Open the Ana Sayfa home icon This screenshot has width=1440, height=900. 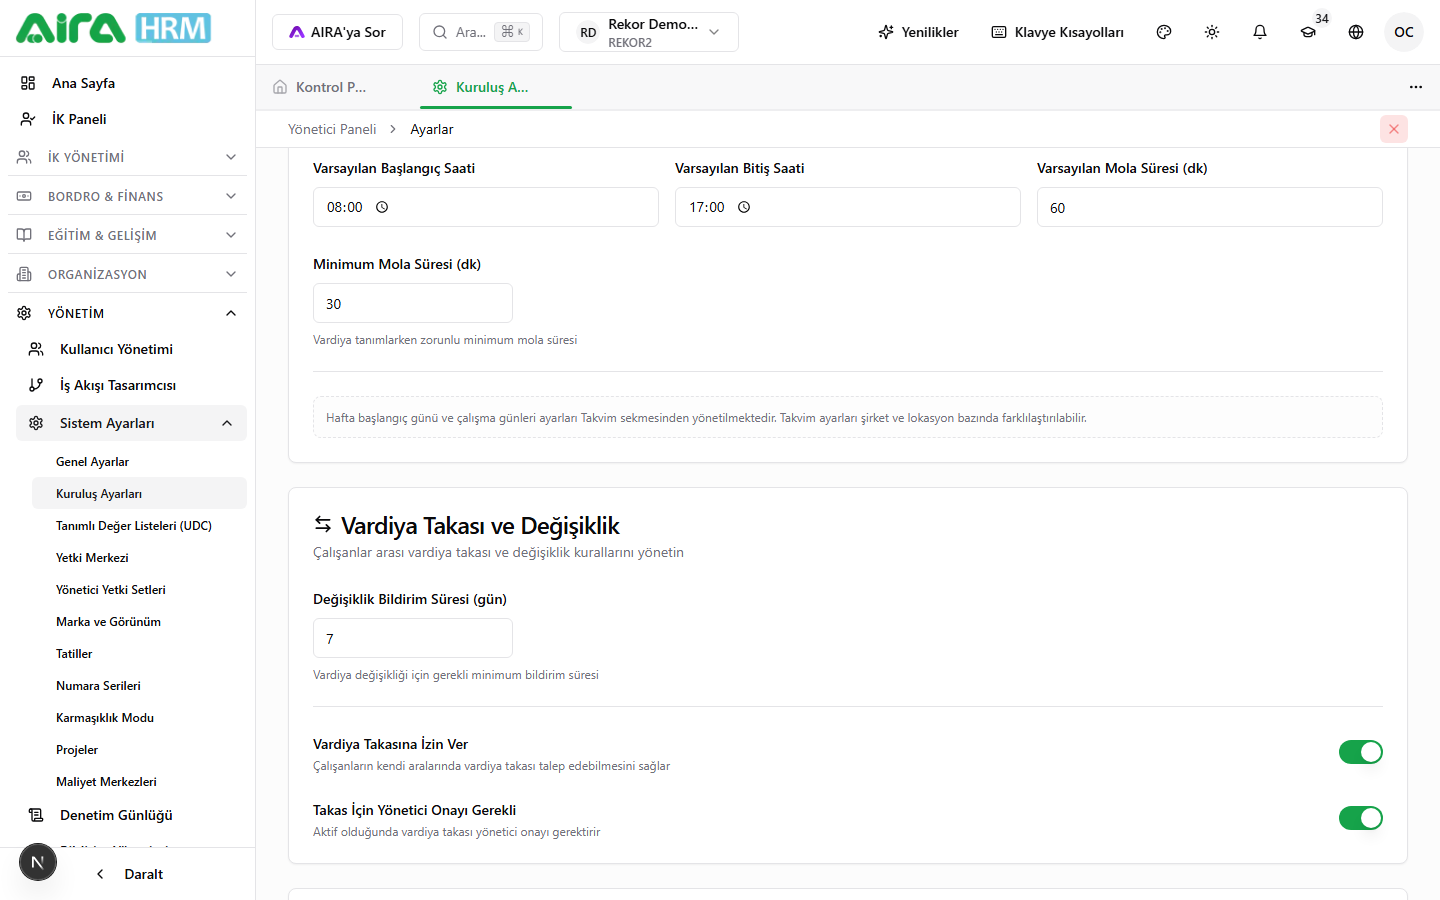(x=28, y=83)
